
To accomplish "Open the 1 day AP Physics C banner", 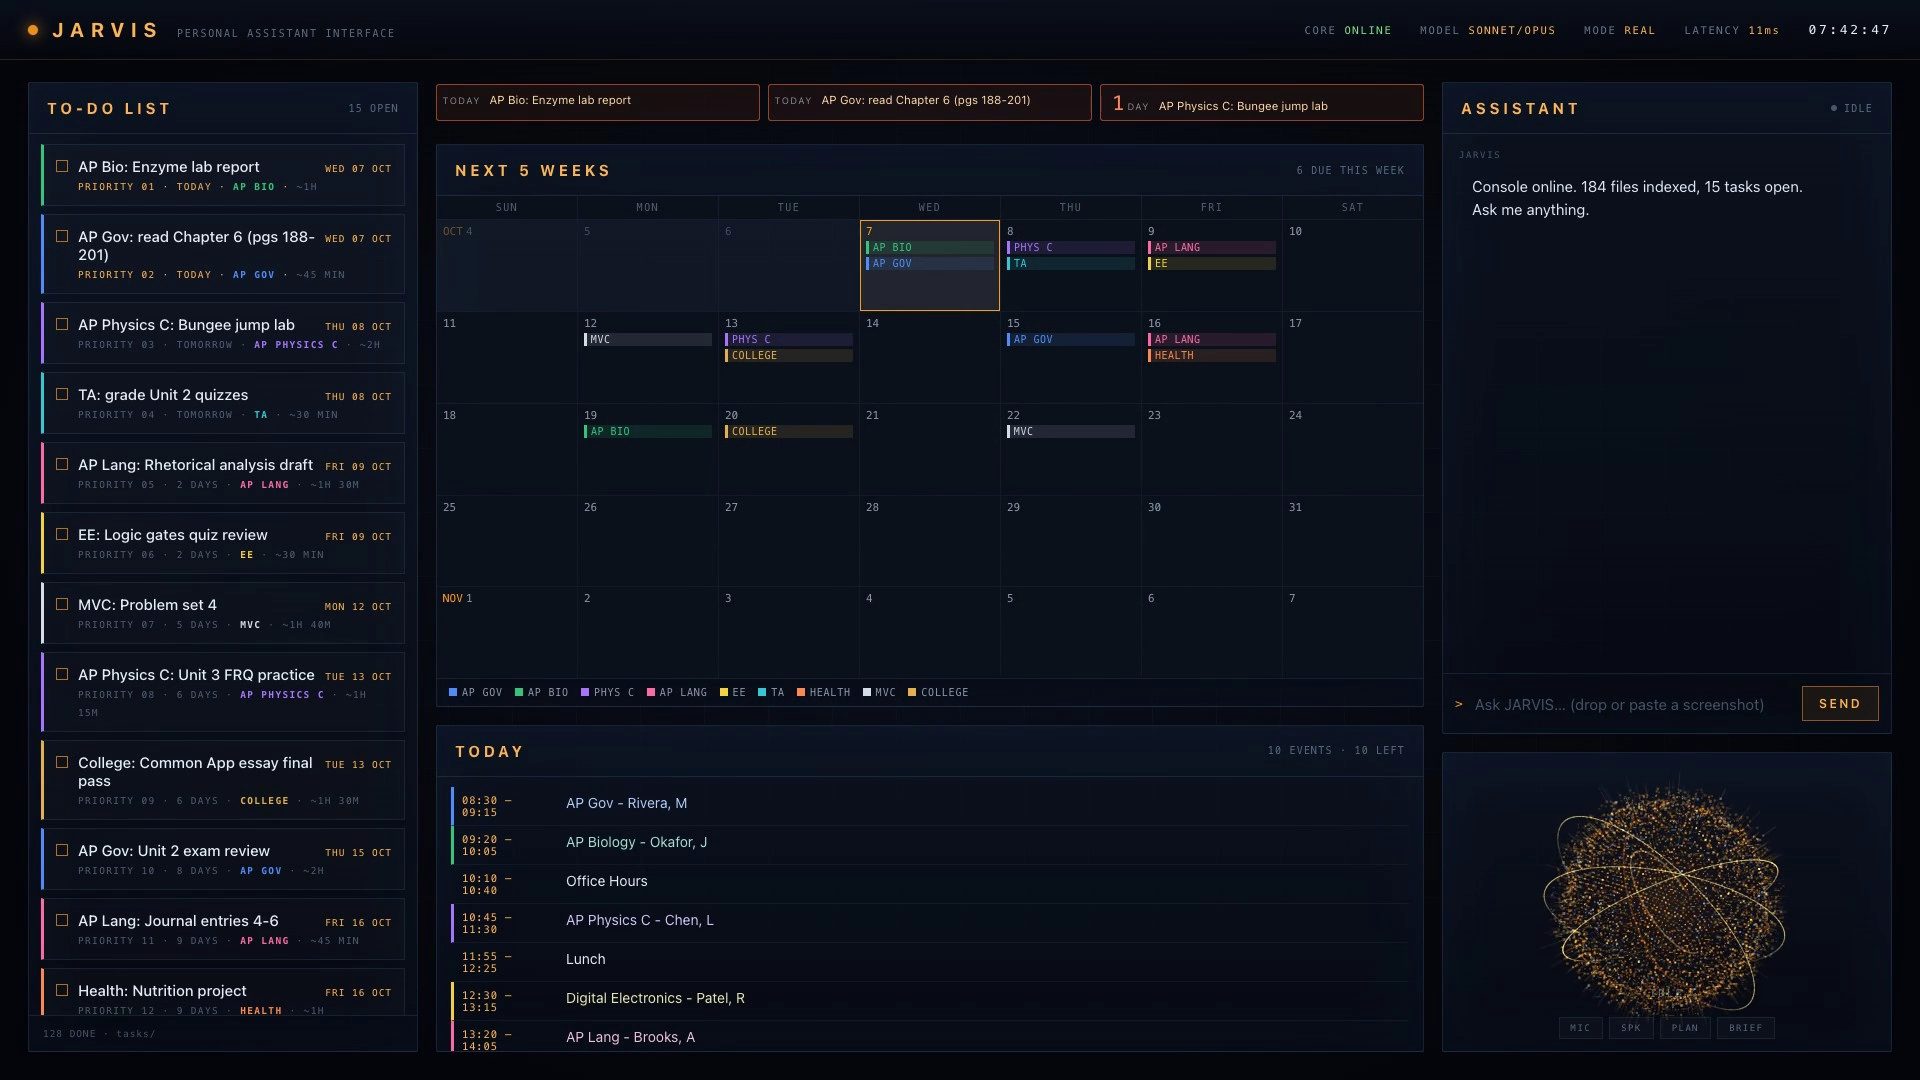I will coord(1262,102).
